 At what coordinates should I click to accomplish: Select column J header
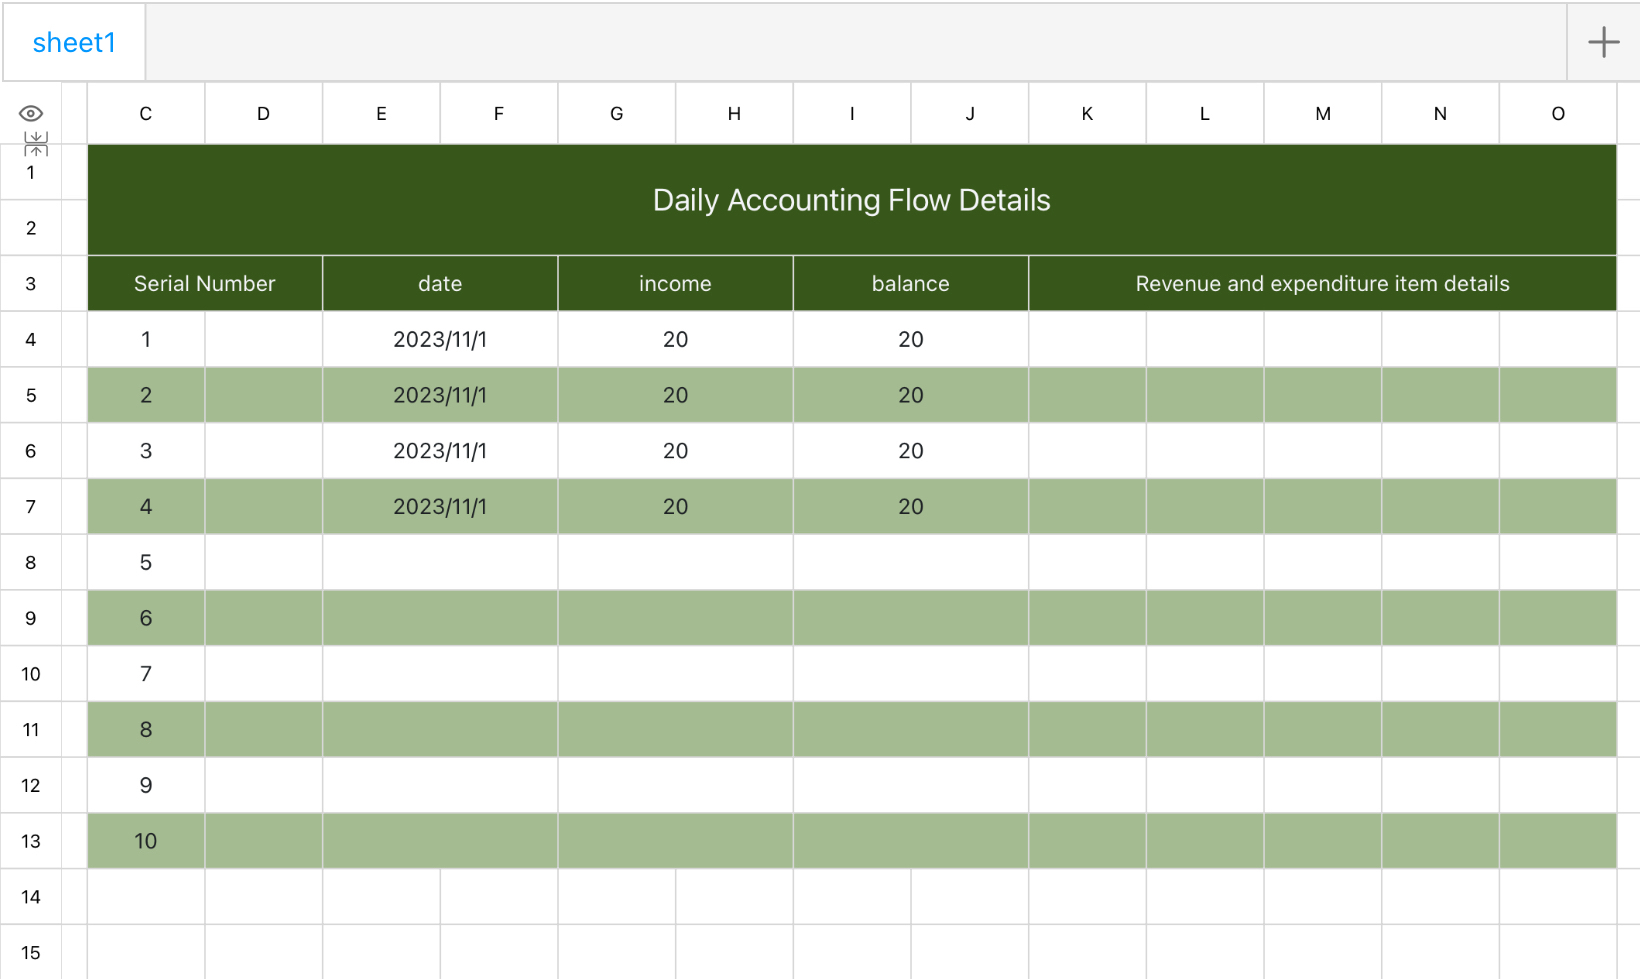[x=970, y=114]
